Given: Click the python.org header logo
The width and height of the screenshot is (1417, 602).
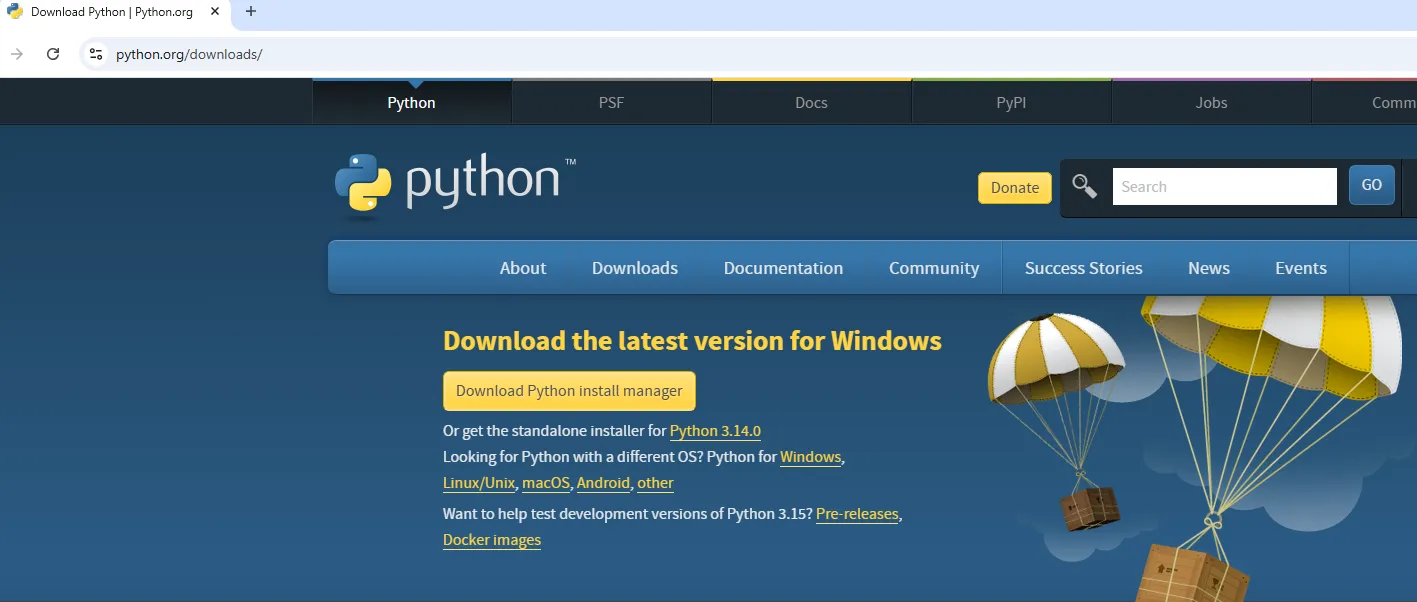Looking at the screenshot, I should [452, 182].
